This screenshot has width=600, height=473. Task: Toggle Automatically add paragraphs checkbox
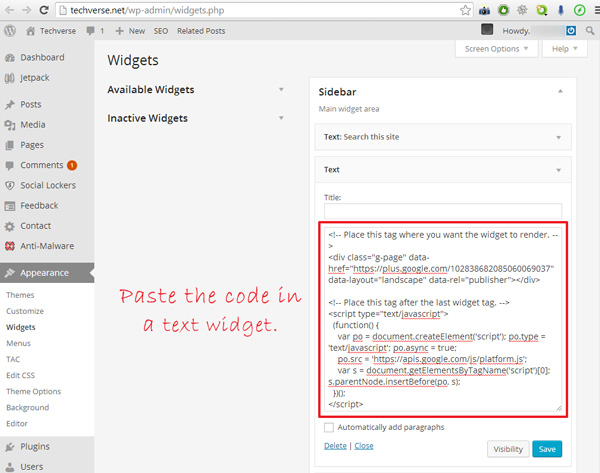click(x=329, y=427)
